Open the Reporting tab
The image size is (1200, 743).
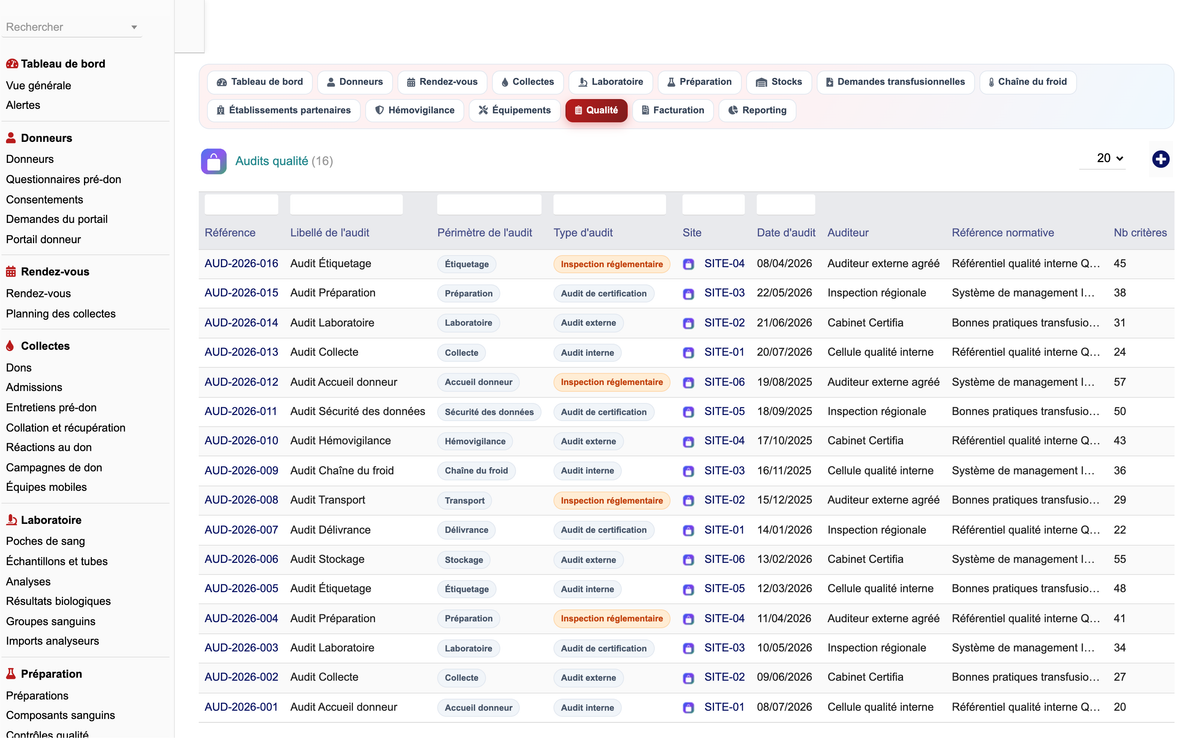757,110
